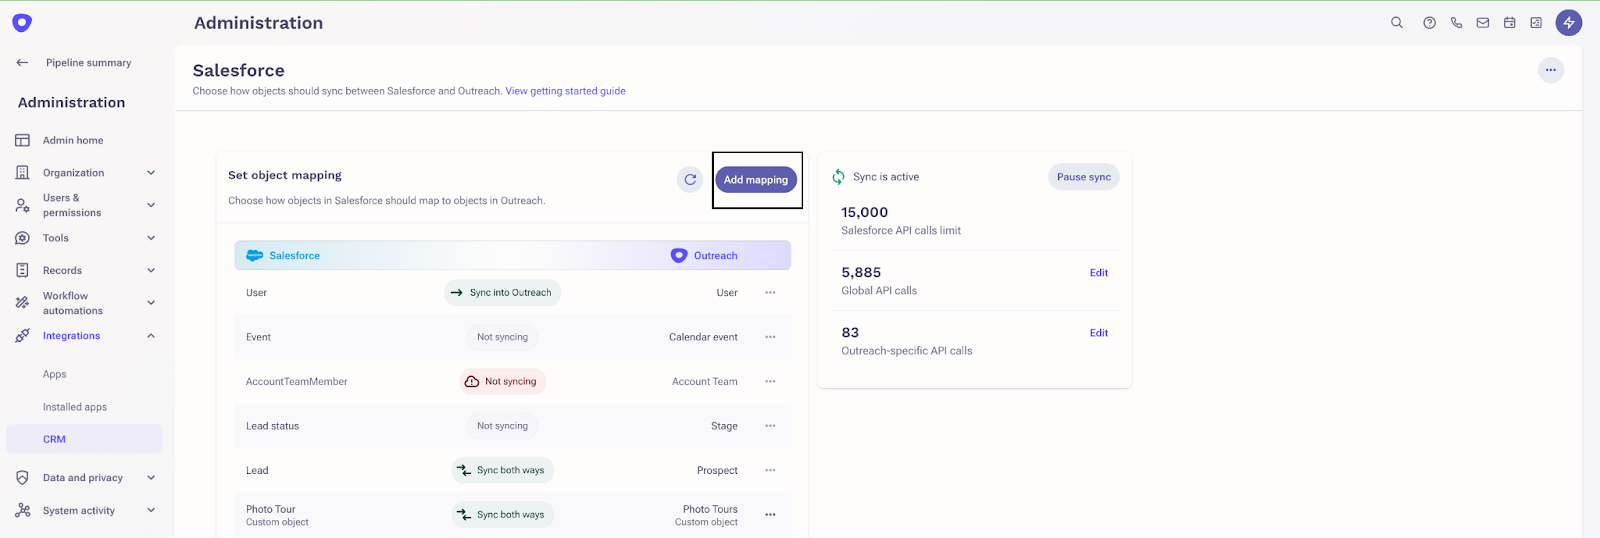Select Installed apps in sidebar
The height and width of the screenshot is (538, 1600).
[75, 407]
